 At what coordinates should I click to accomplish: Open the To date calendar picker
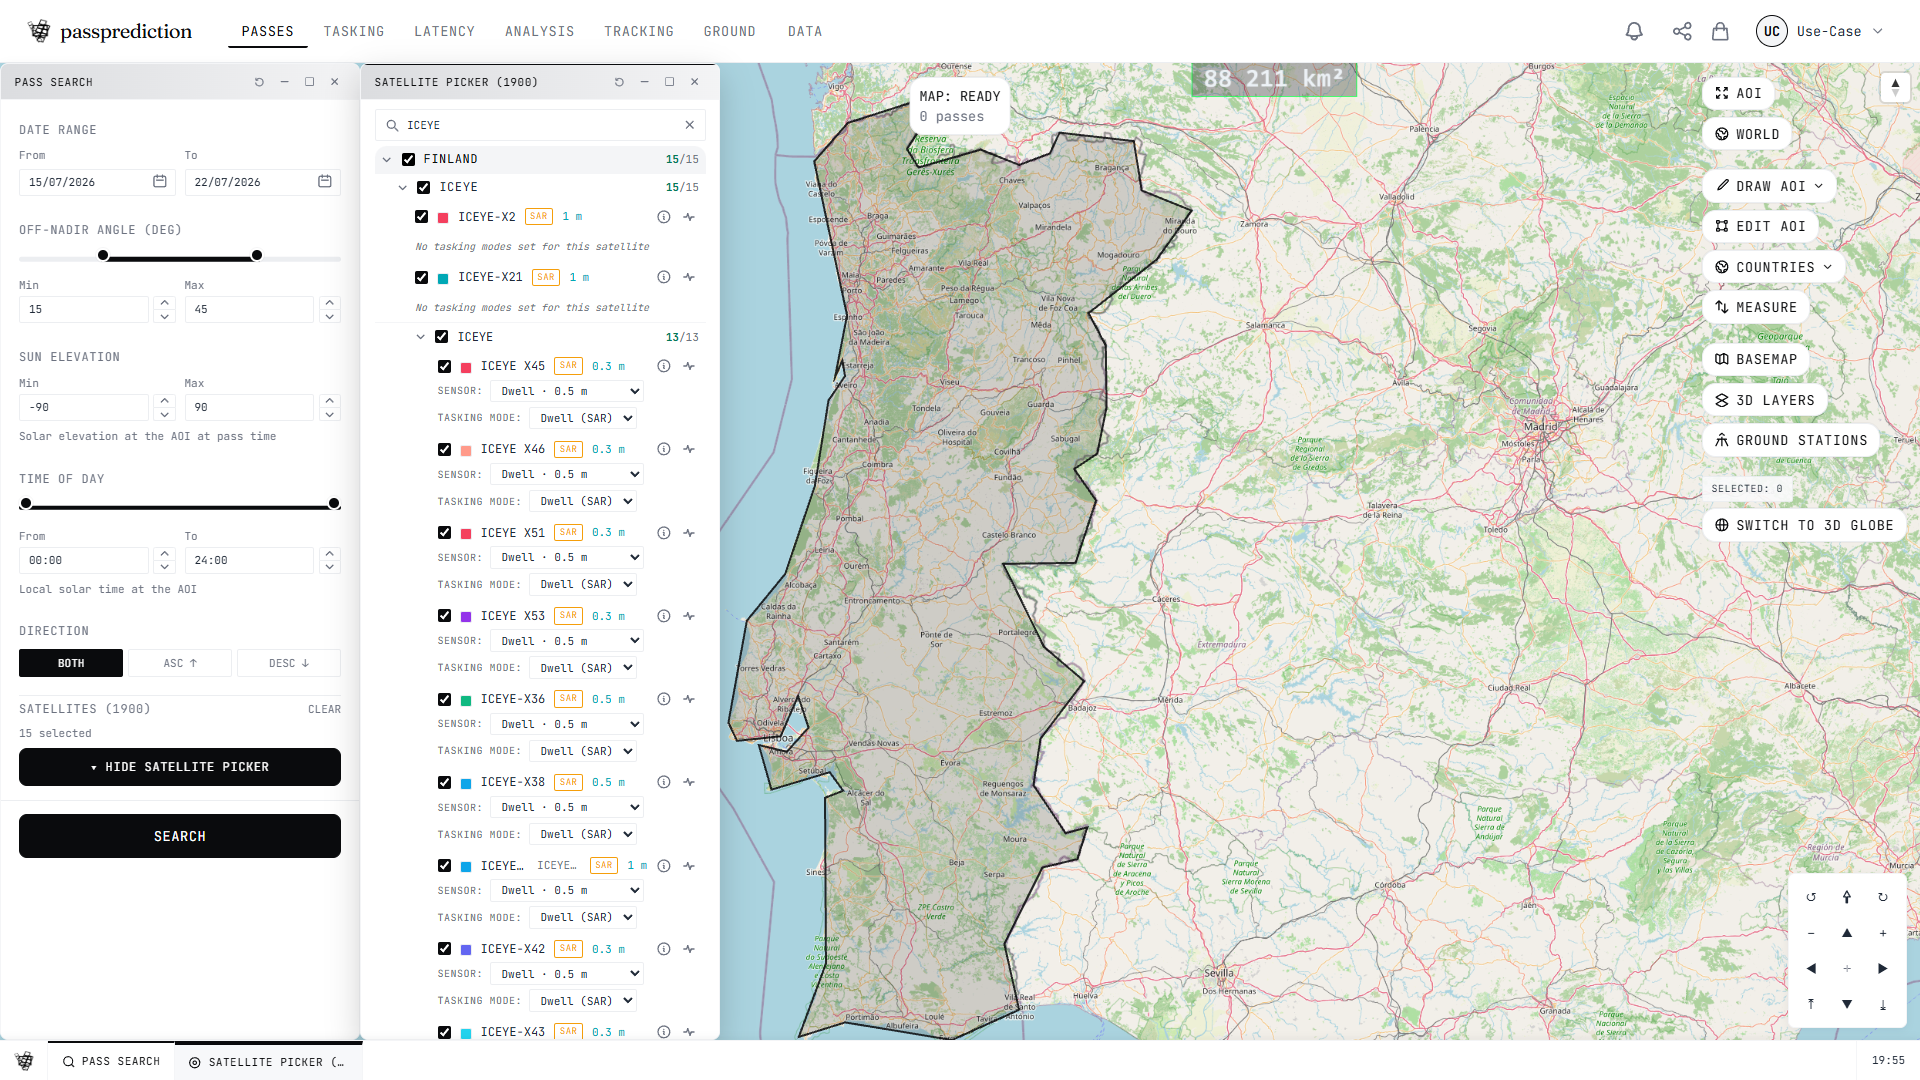point(325,182)
